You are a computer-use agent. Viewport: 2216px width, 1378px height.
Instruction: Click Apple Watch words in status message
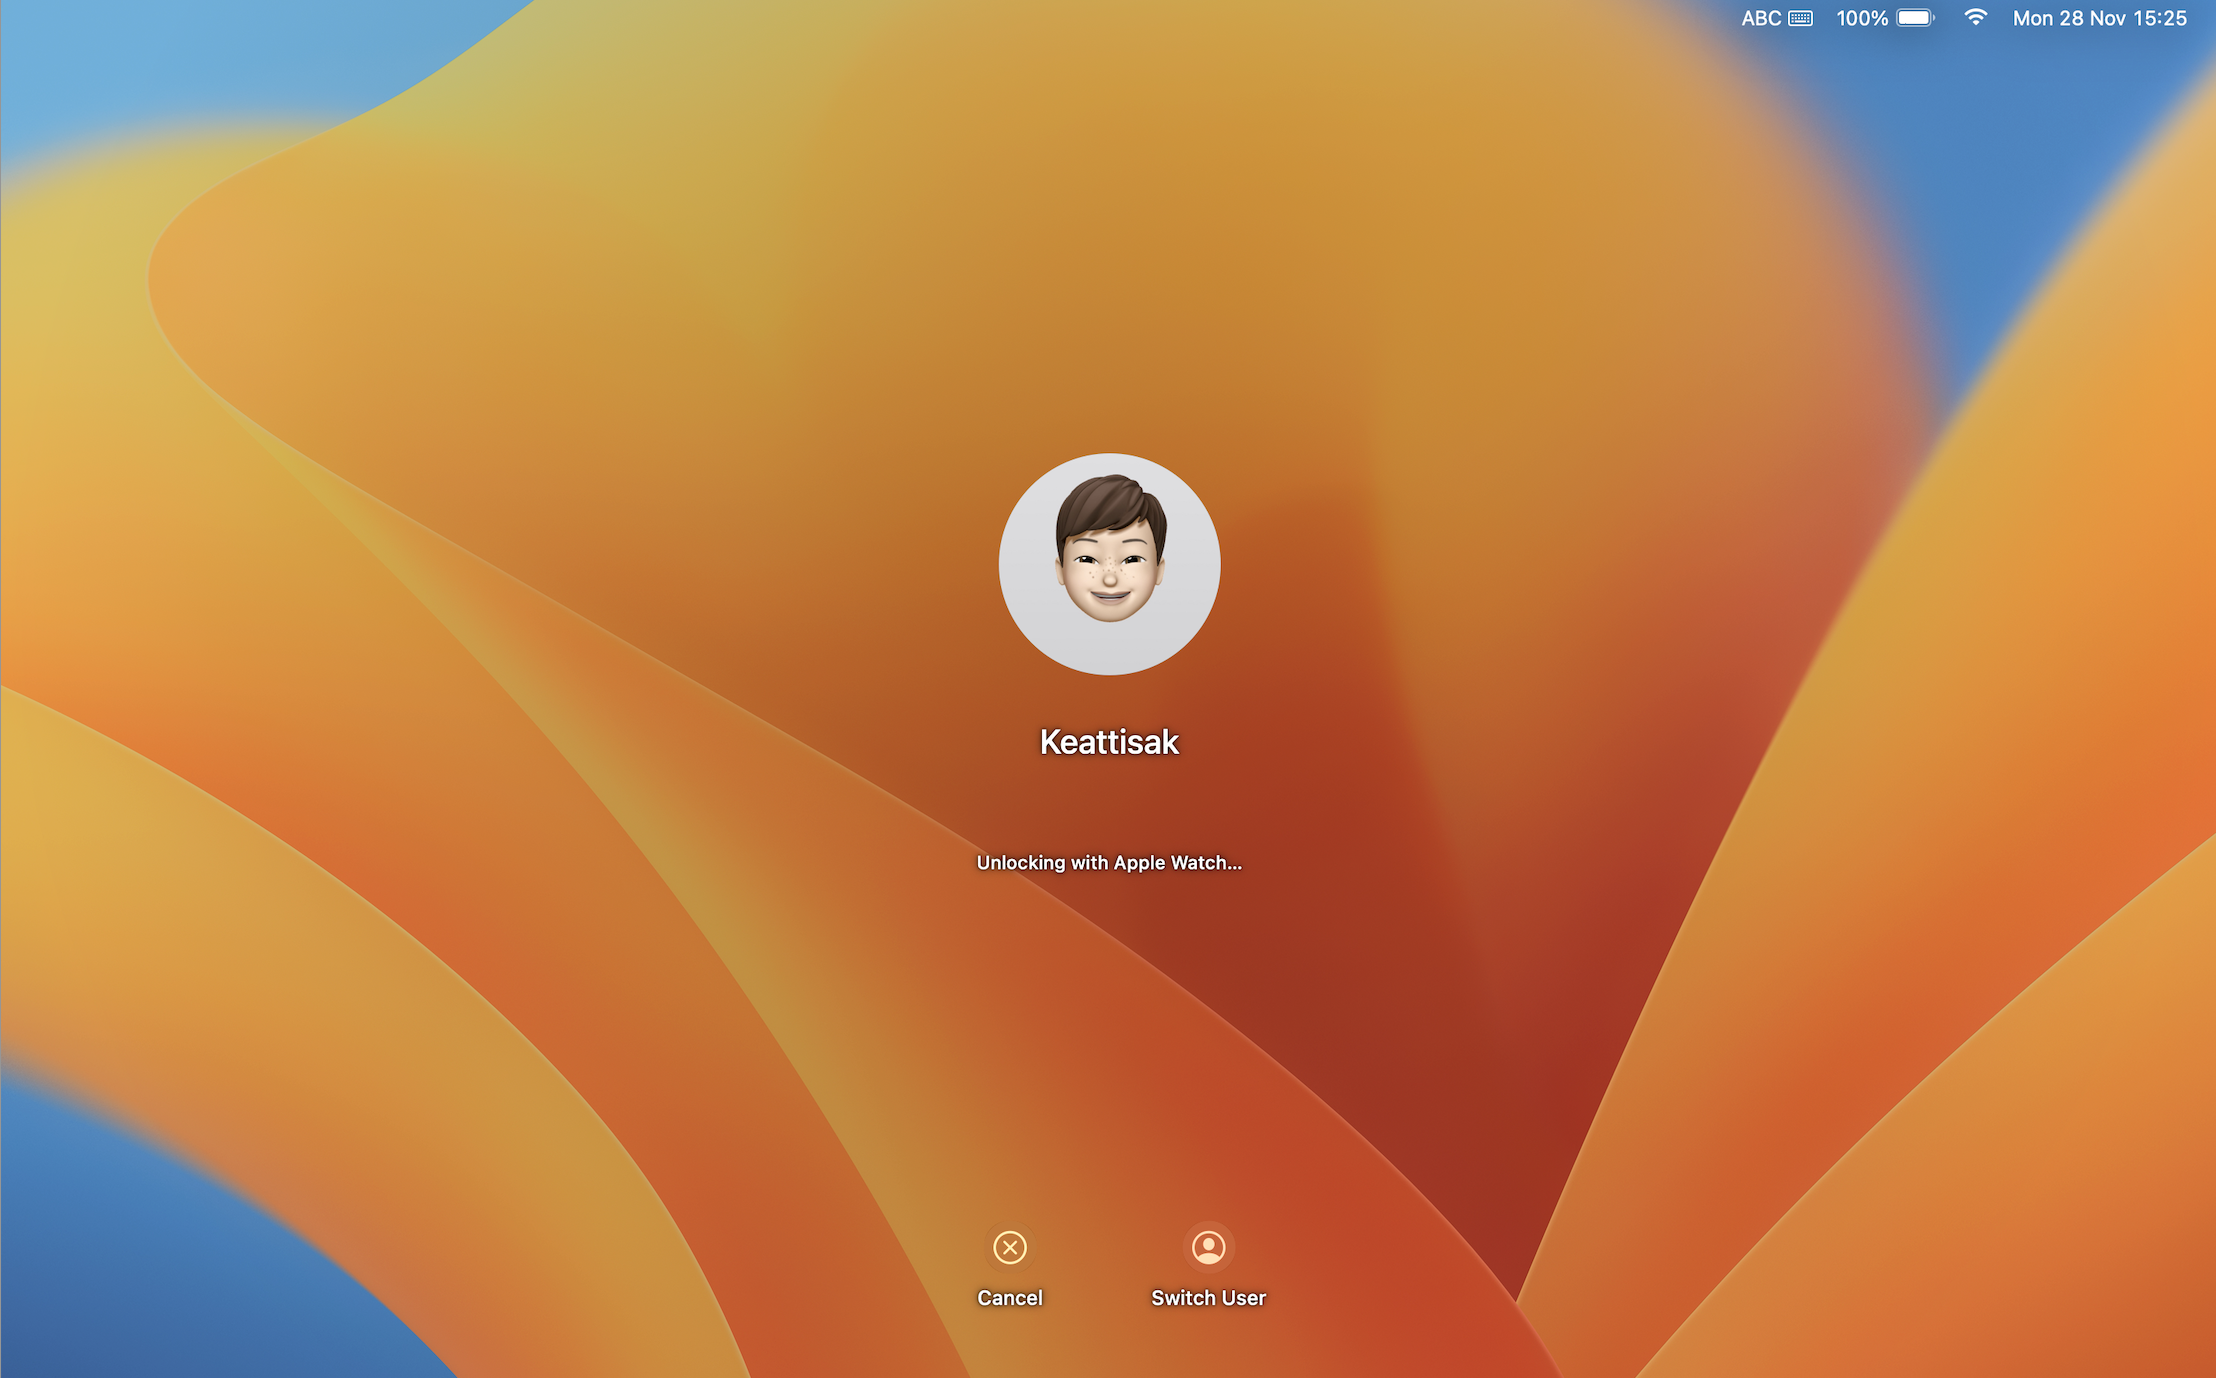[1170, 862]
